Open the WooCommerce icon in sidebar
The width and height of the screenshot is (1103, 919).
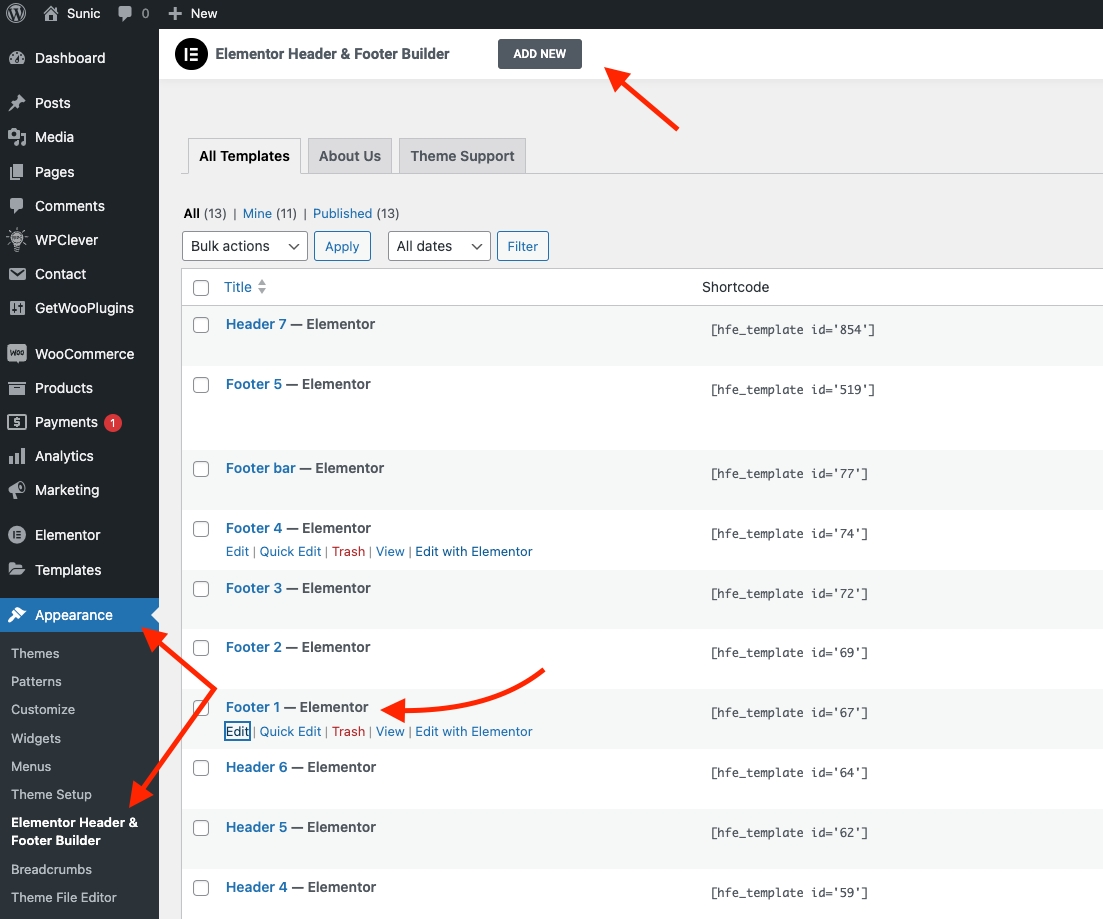16,354
